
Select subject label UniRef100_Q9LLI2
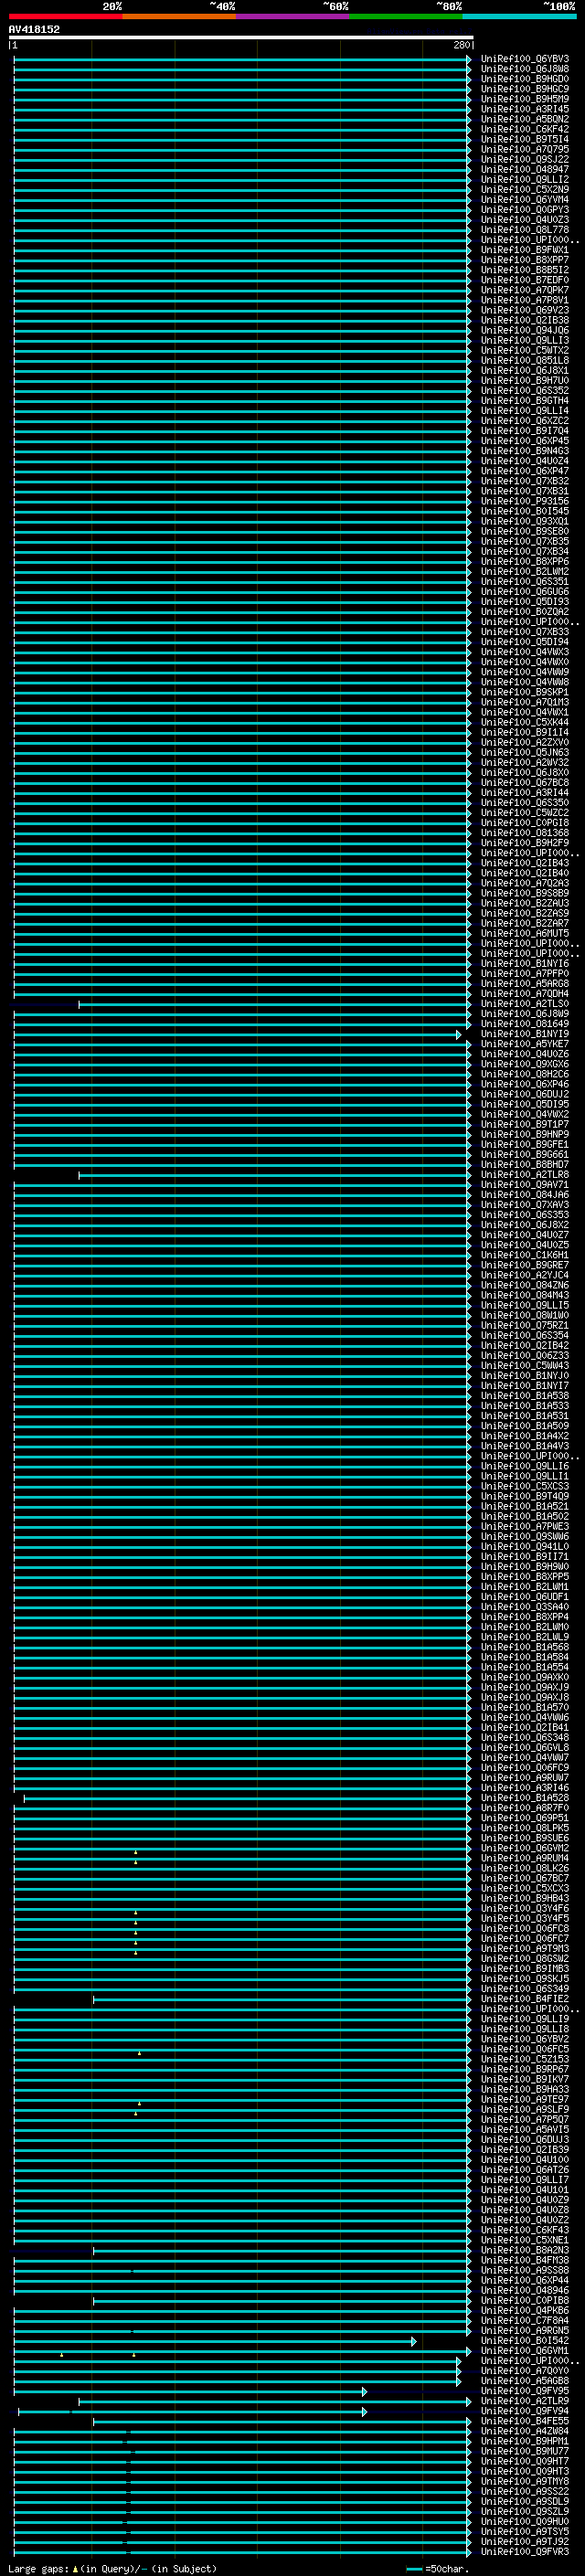[525, 179]
